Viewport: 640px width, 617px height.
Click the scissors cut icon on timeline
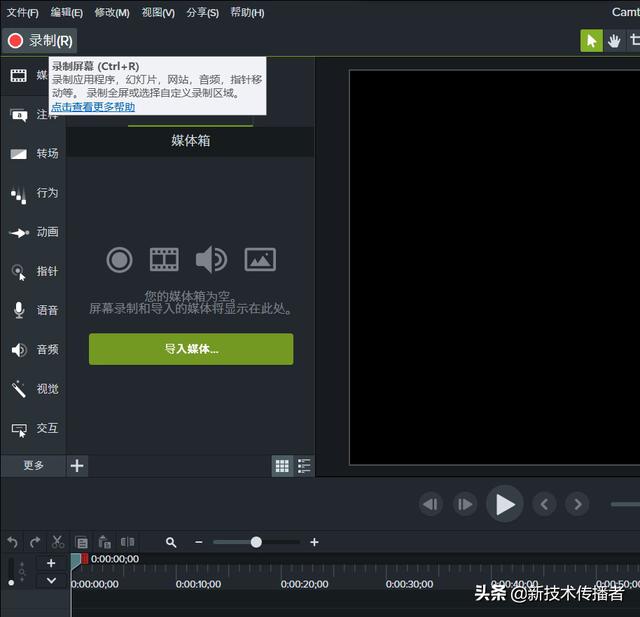point(58,542)
